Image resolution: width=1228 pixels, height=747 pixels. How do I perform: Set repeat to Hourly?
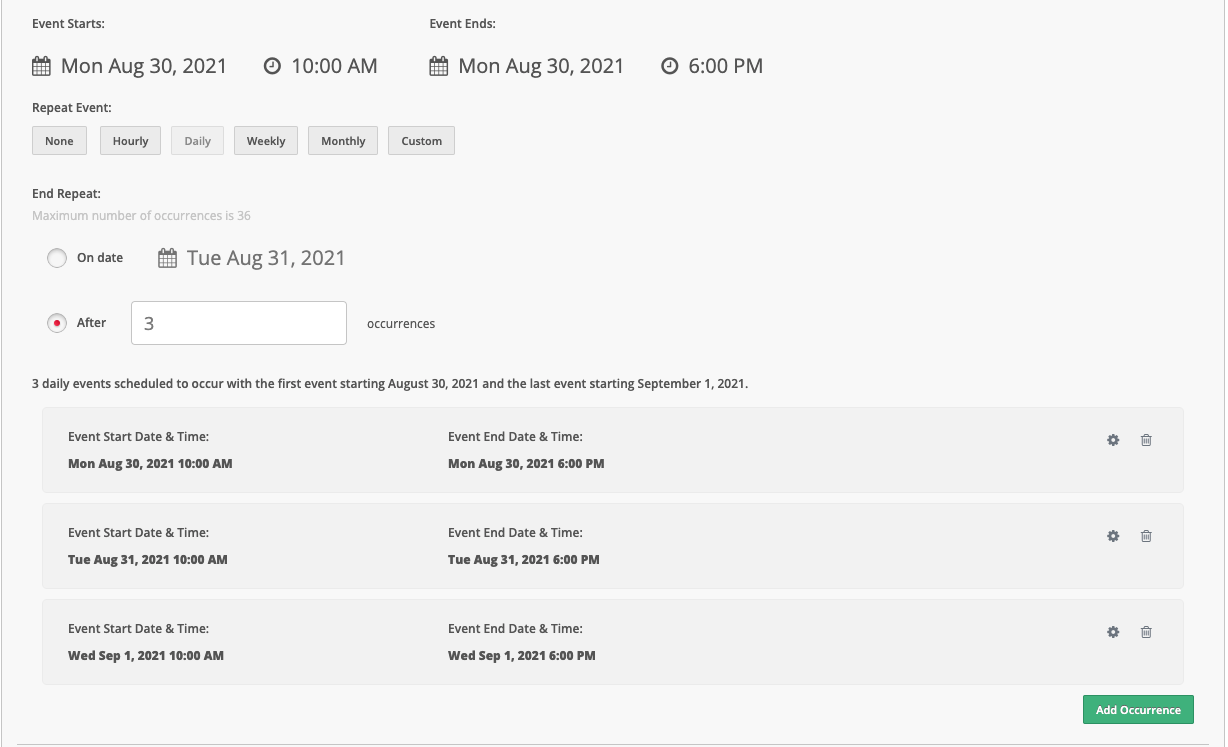pos(130,141)
